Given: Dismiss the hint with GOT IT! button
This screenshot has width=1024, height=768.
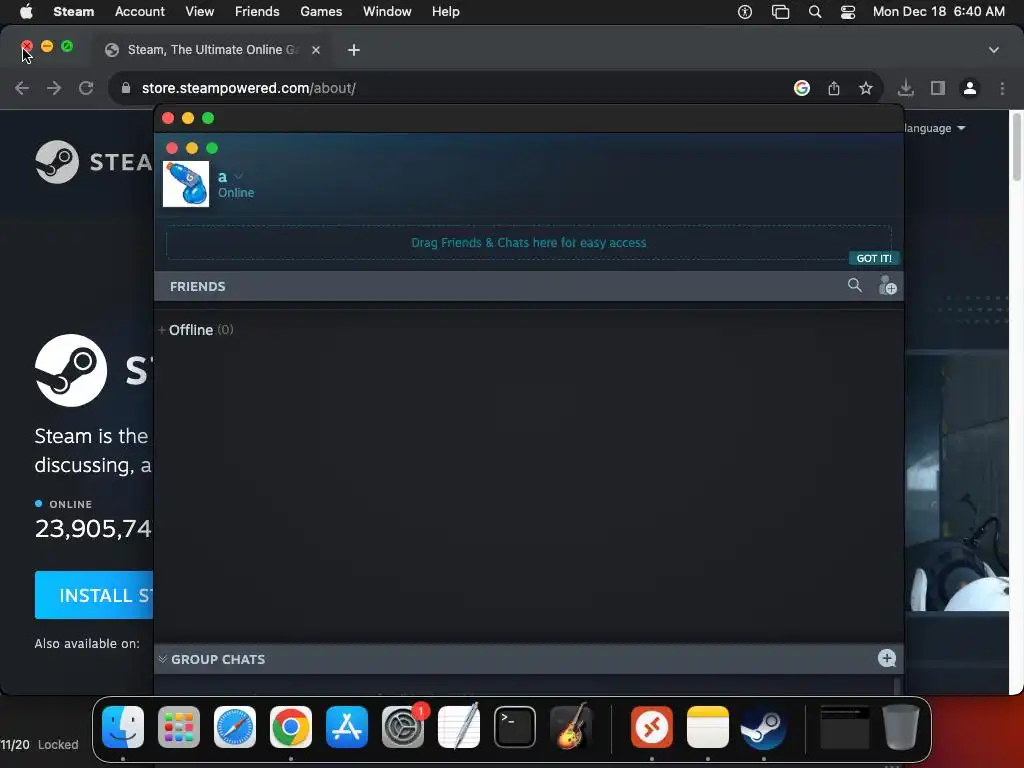Looking at the screenshot, I should click(x=874, y=258).
